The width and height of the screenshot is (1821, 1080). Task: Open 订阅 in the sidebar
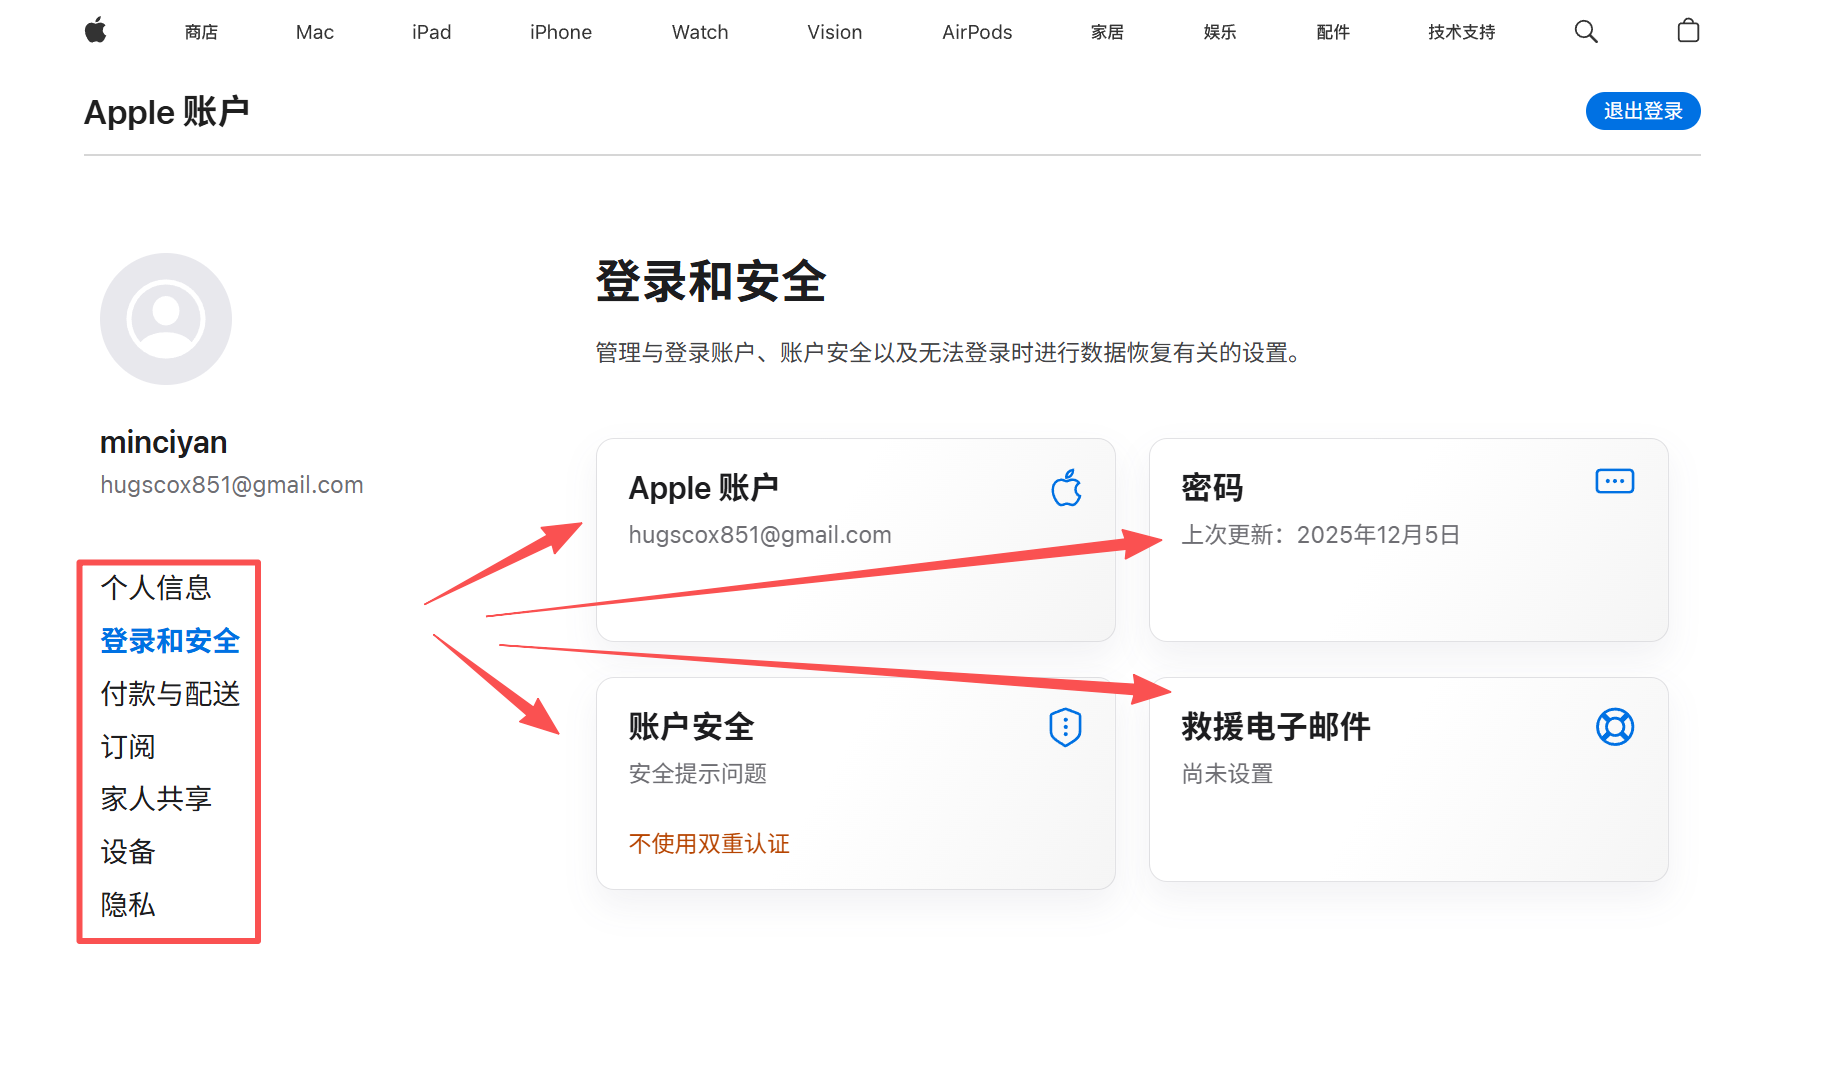128,747
